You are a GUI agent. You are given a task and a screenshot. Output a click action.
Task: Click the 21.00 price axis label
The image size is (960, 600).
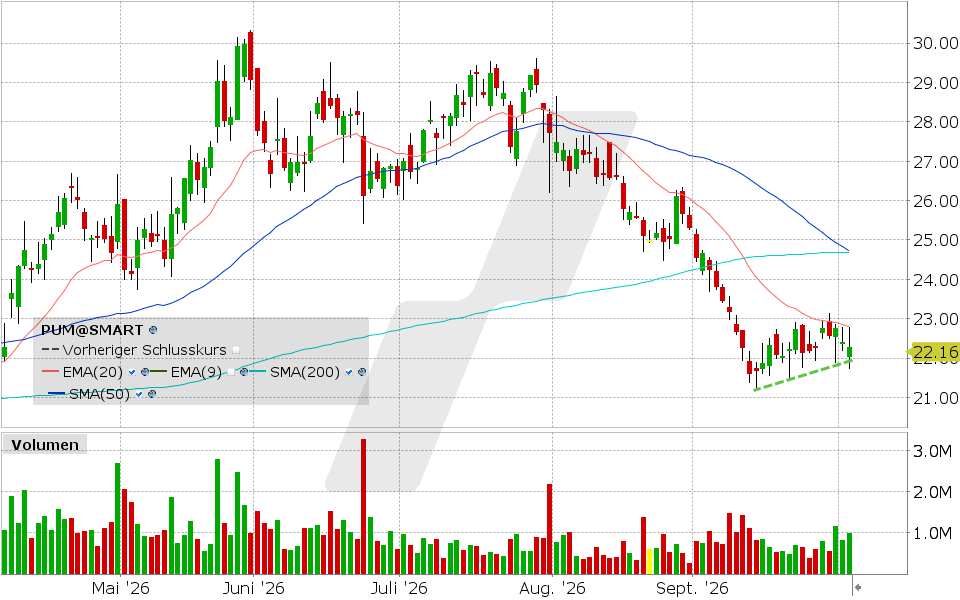click(936, 398)
